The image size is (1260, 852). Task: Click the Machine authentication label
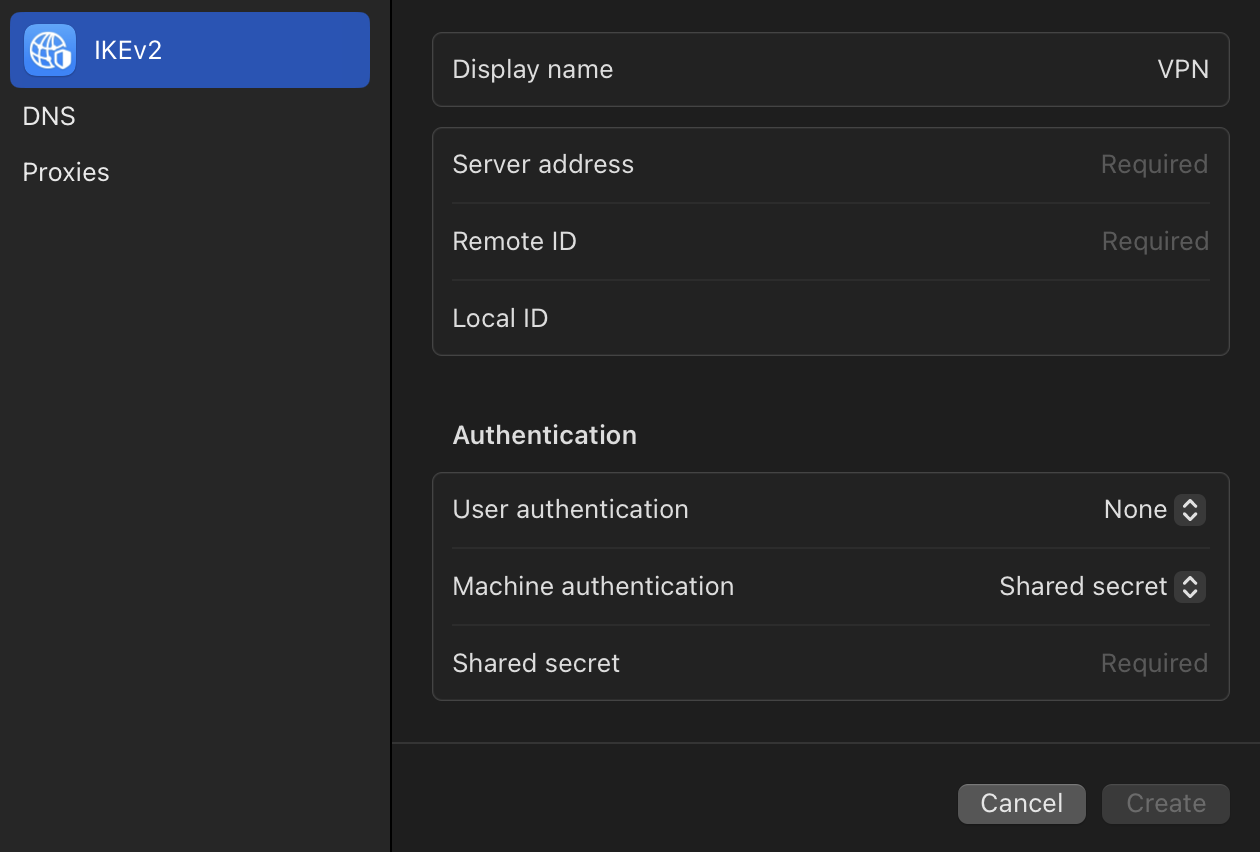(x=593, y=586)
